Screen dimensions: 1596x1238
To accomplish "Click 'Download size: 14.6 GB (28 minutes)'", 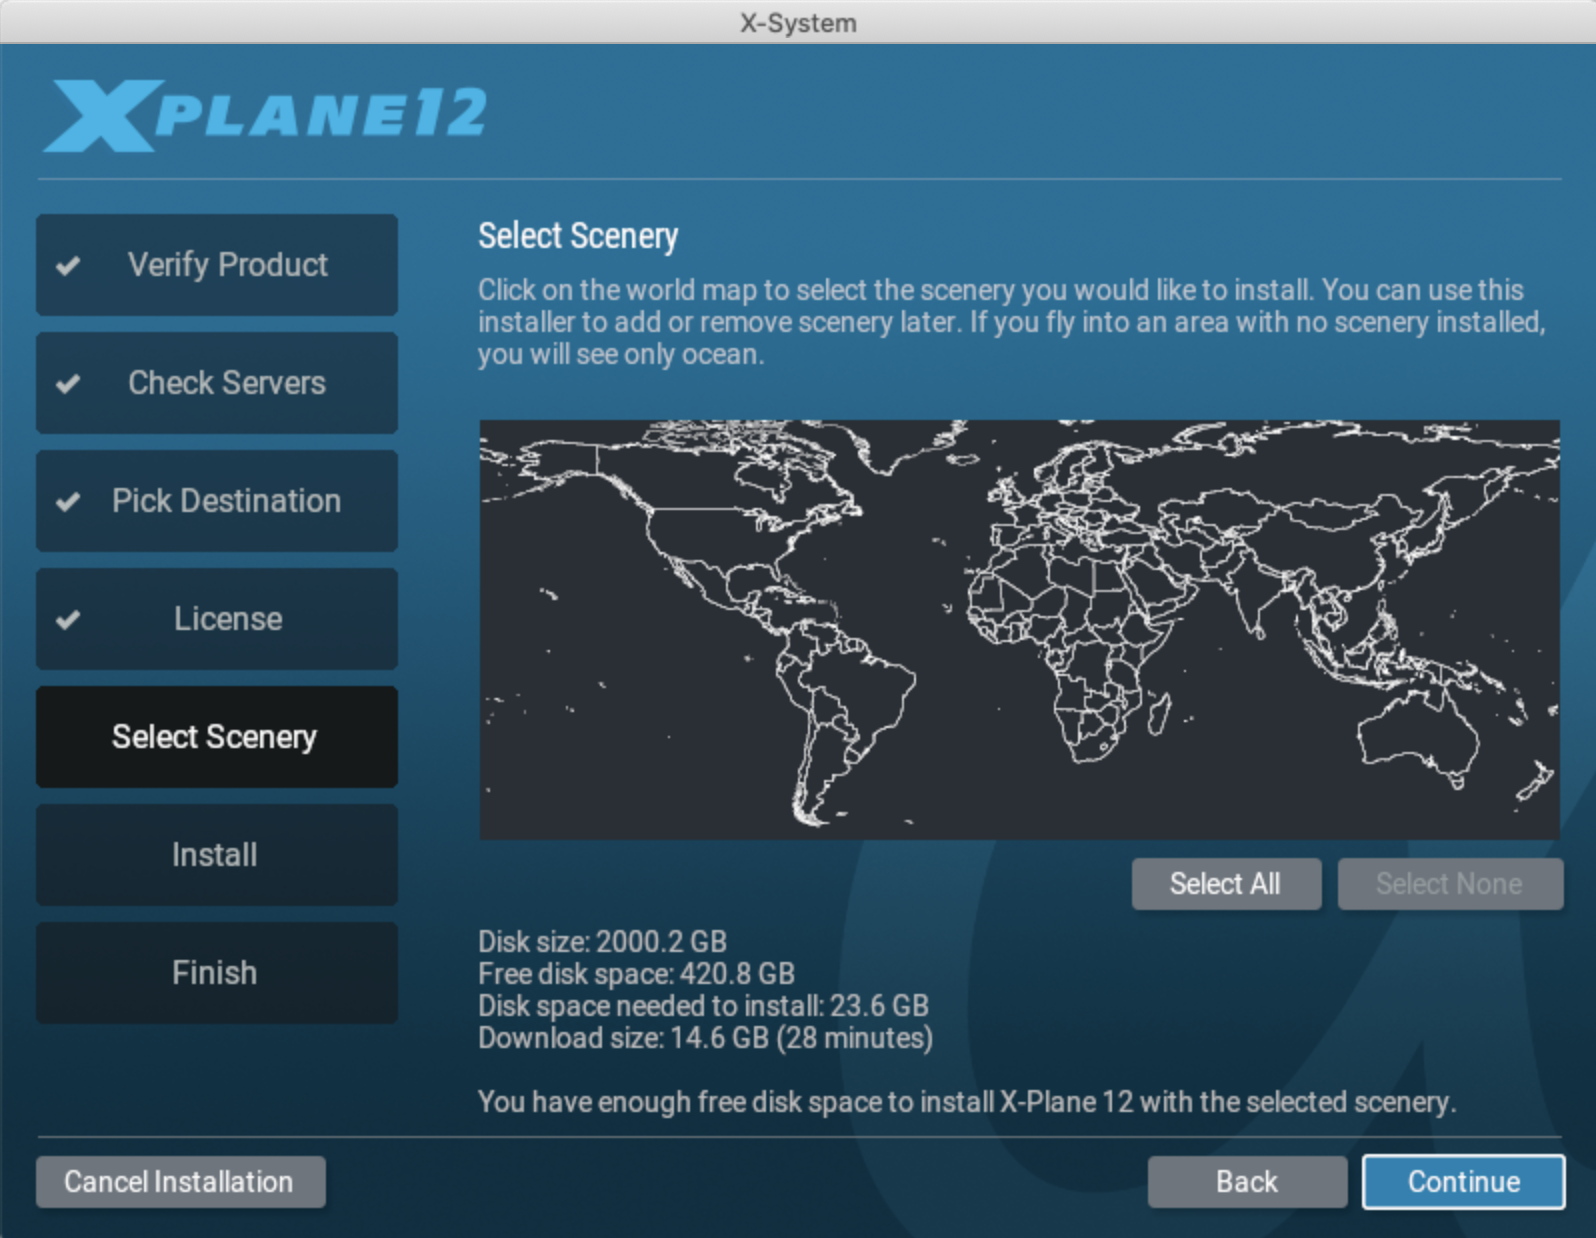I will pos(705,1038).
